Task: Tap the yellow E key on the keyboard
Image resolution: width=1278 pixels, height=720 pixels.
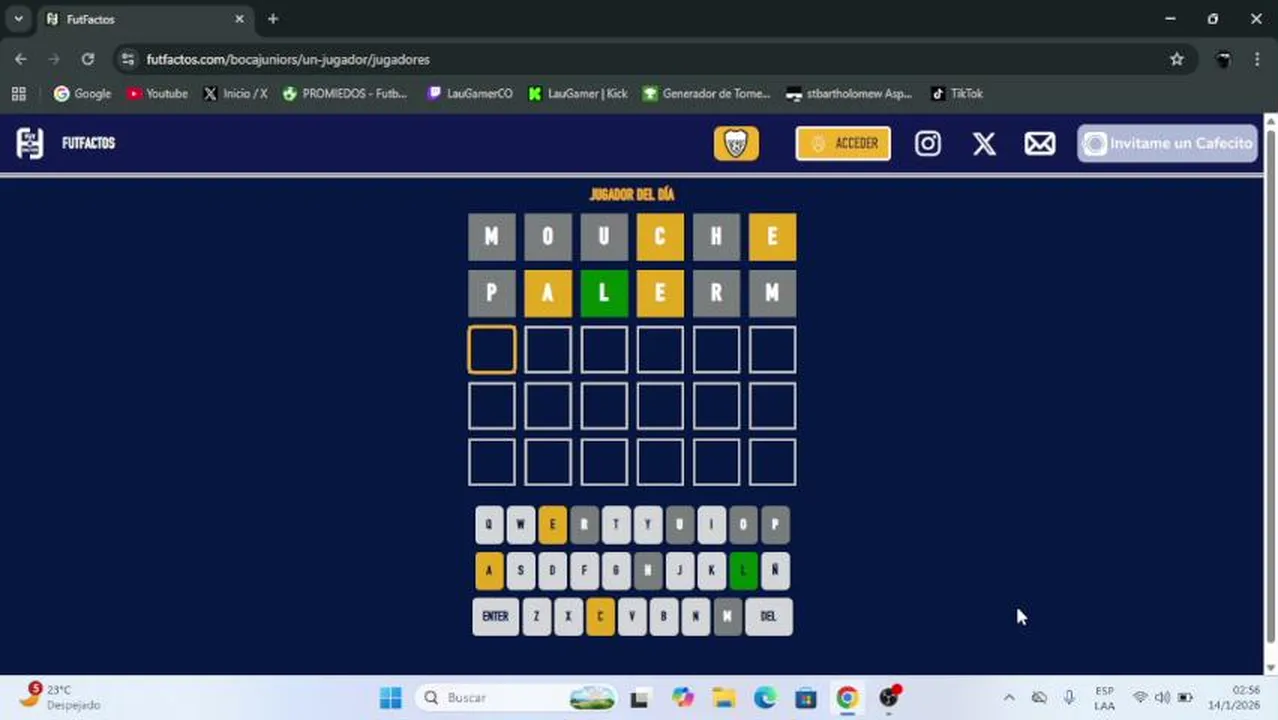Action: [x=552, y=524]
